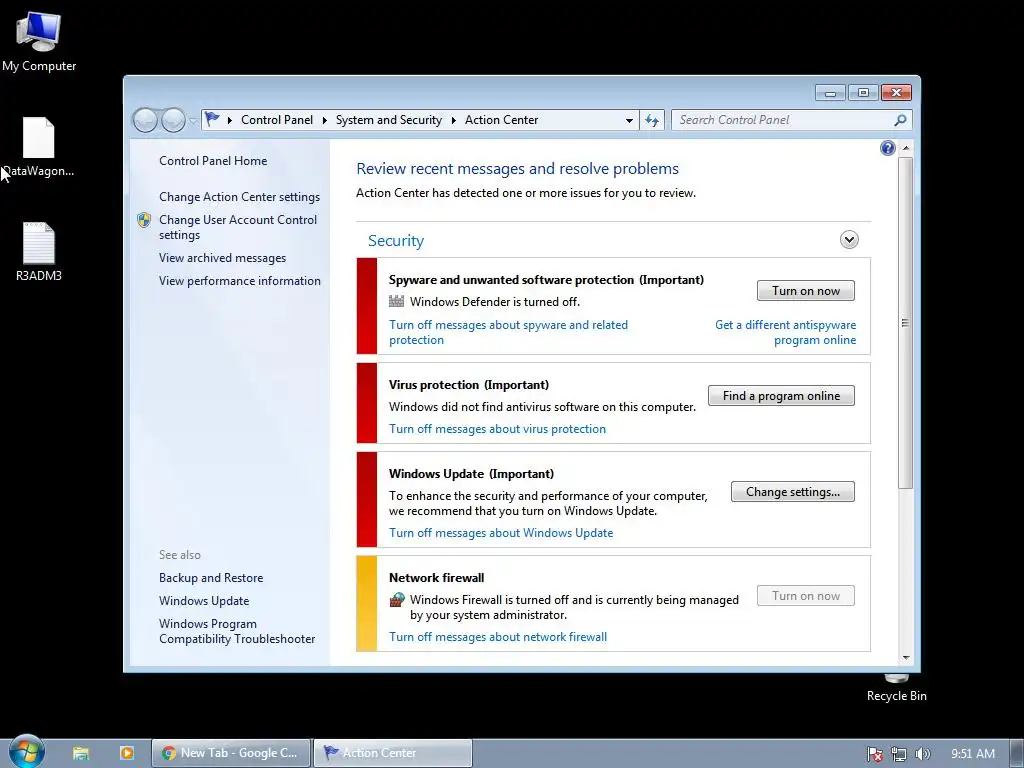Open Change Action Center settings

(x=240, y=197)
